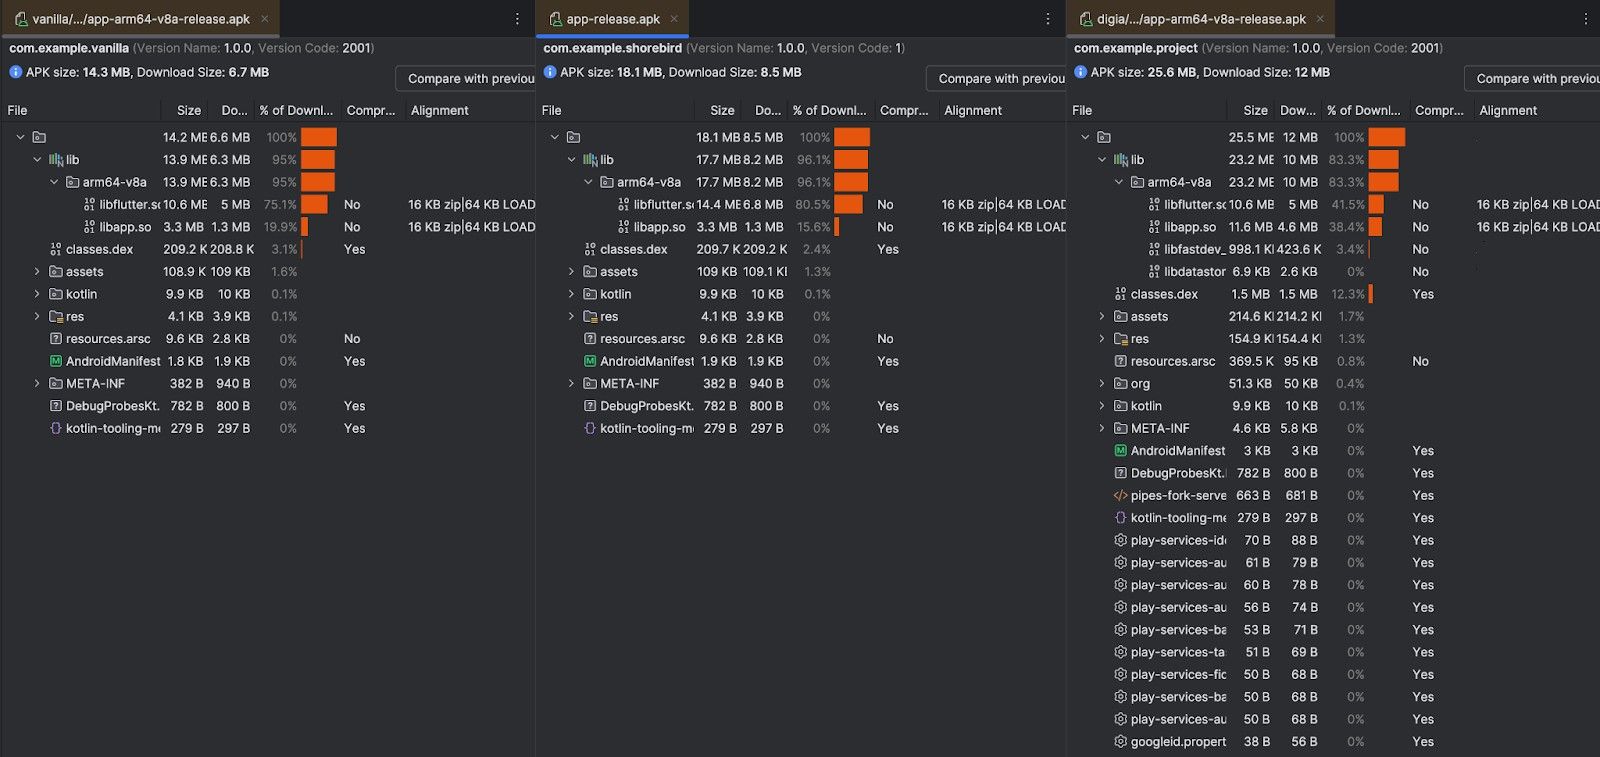Select googleid.properties icon in digia pane
The image size is (1600, 757).
coord(1121,742)
